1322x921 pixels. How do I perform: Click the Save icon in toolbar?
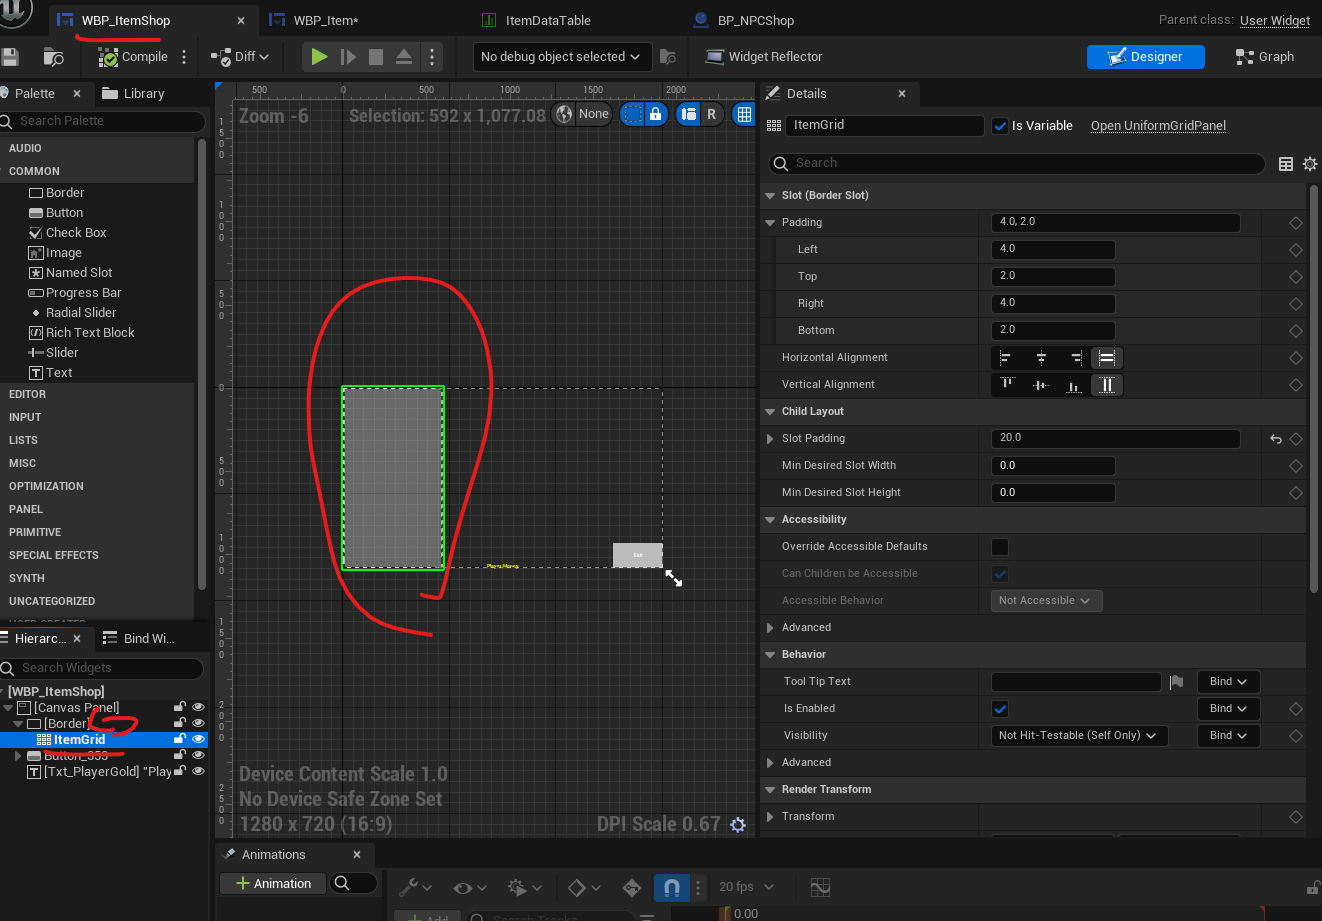(x=10, y=57)
